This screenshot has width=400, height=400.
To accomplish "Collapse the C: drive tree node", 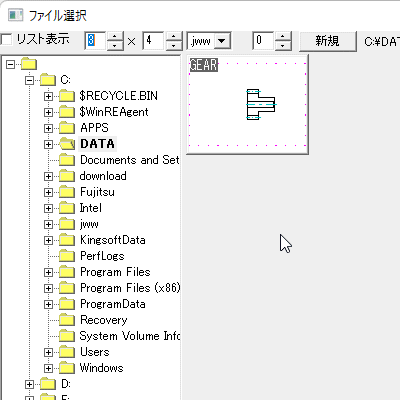I will click(x=30, y=80).
